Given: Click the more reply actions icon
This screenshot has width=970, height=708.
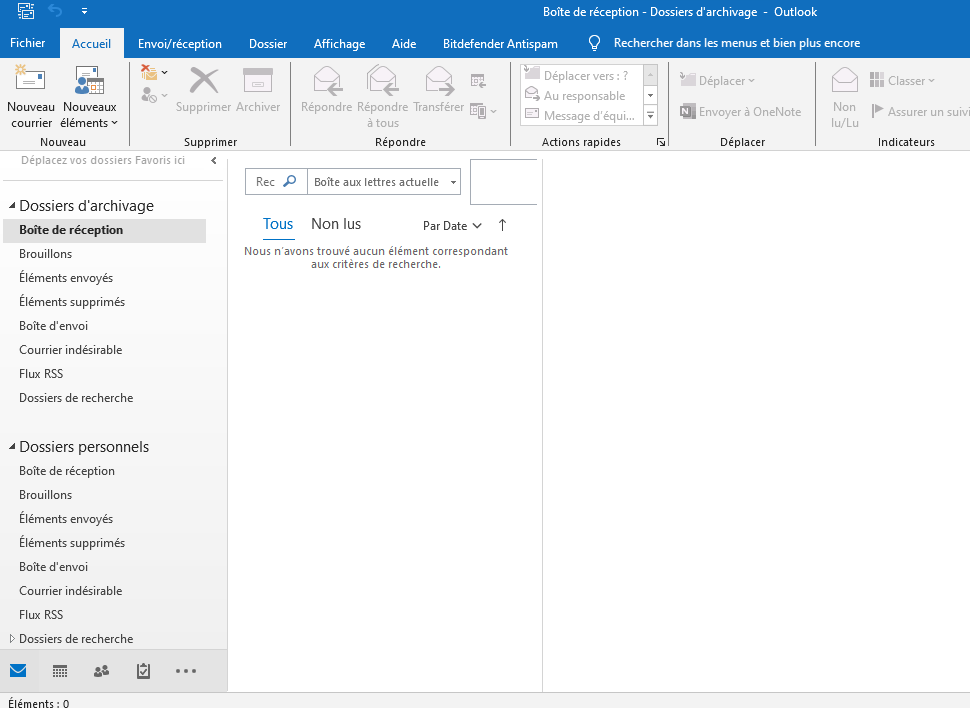Looking at the screenshot, I should coord(478,111).
